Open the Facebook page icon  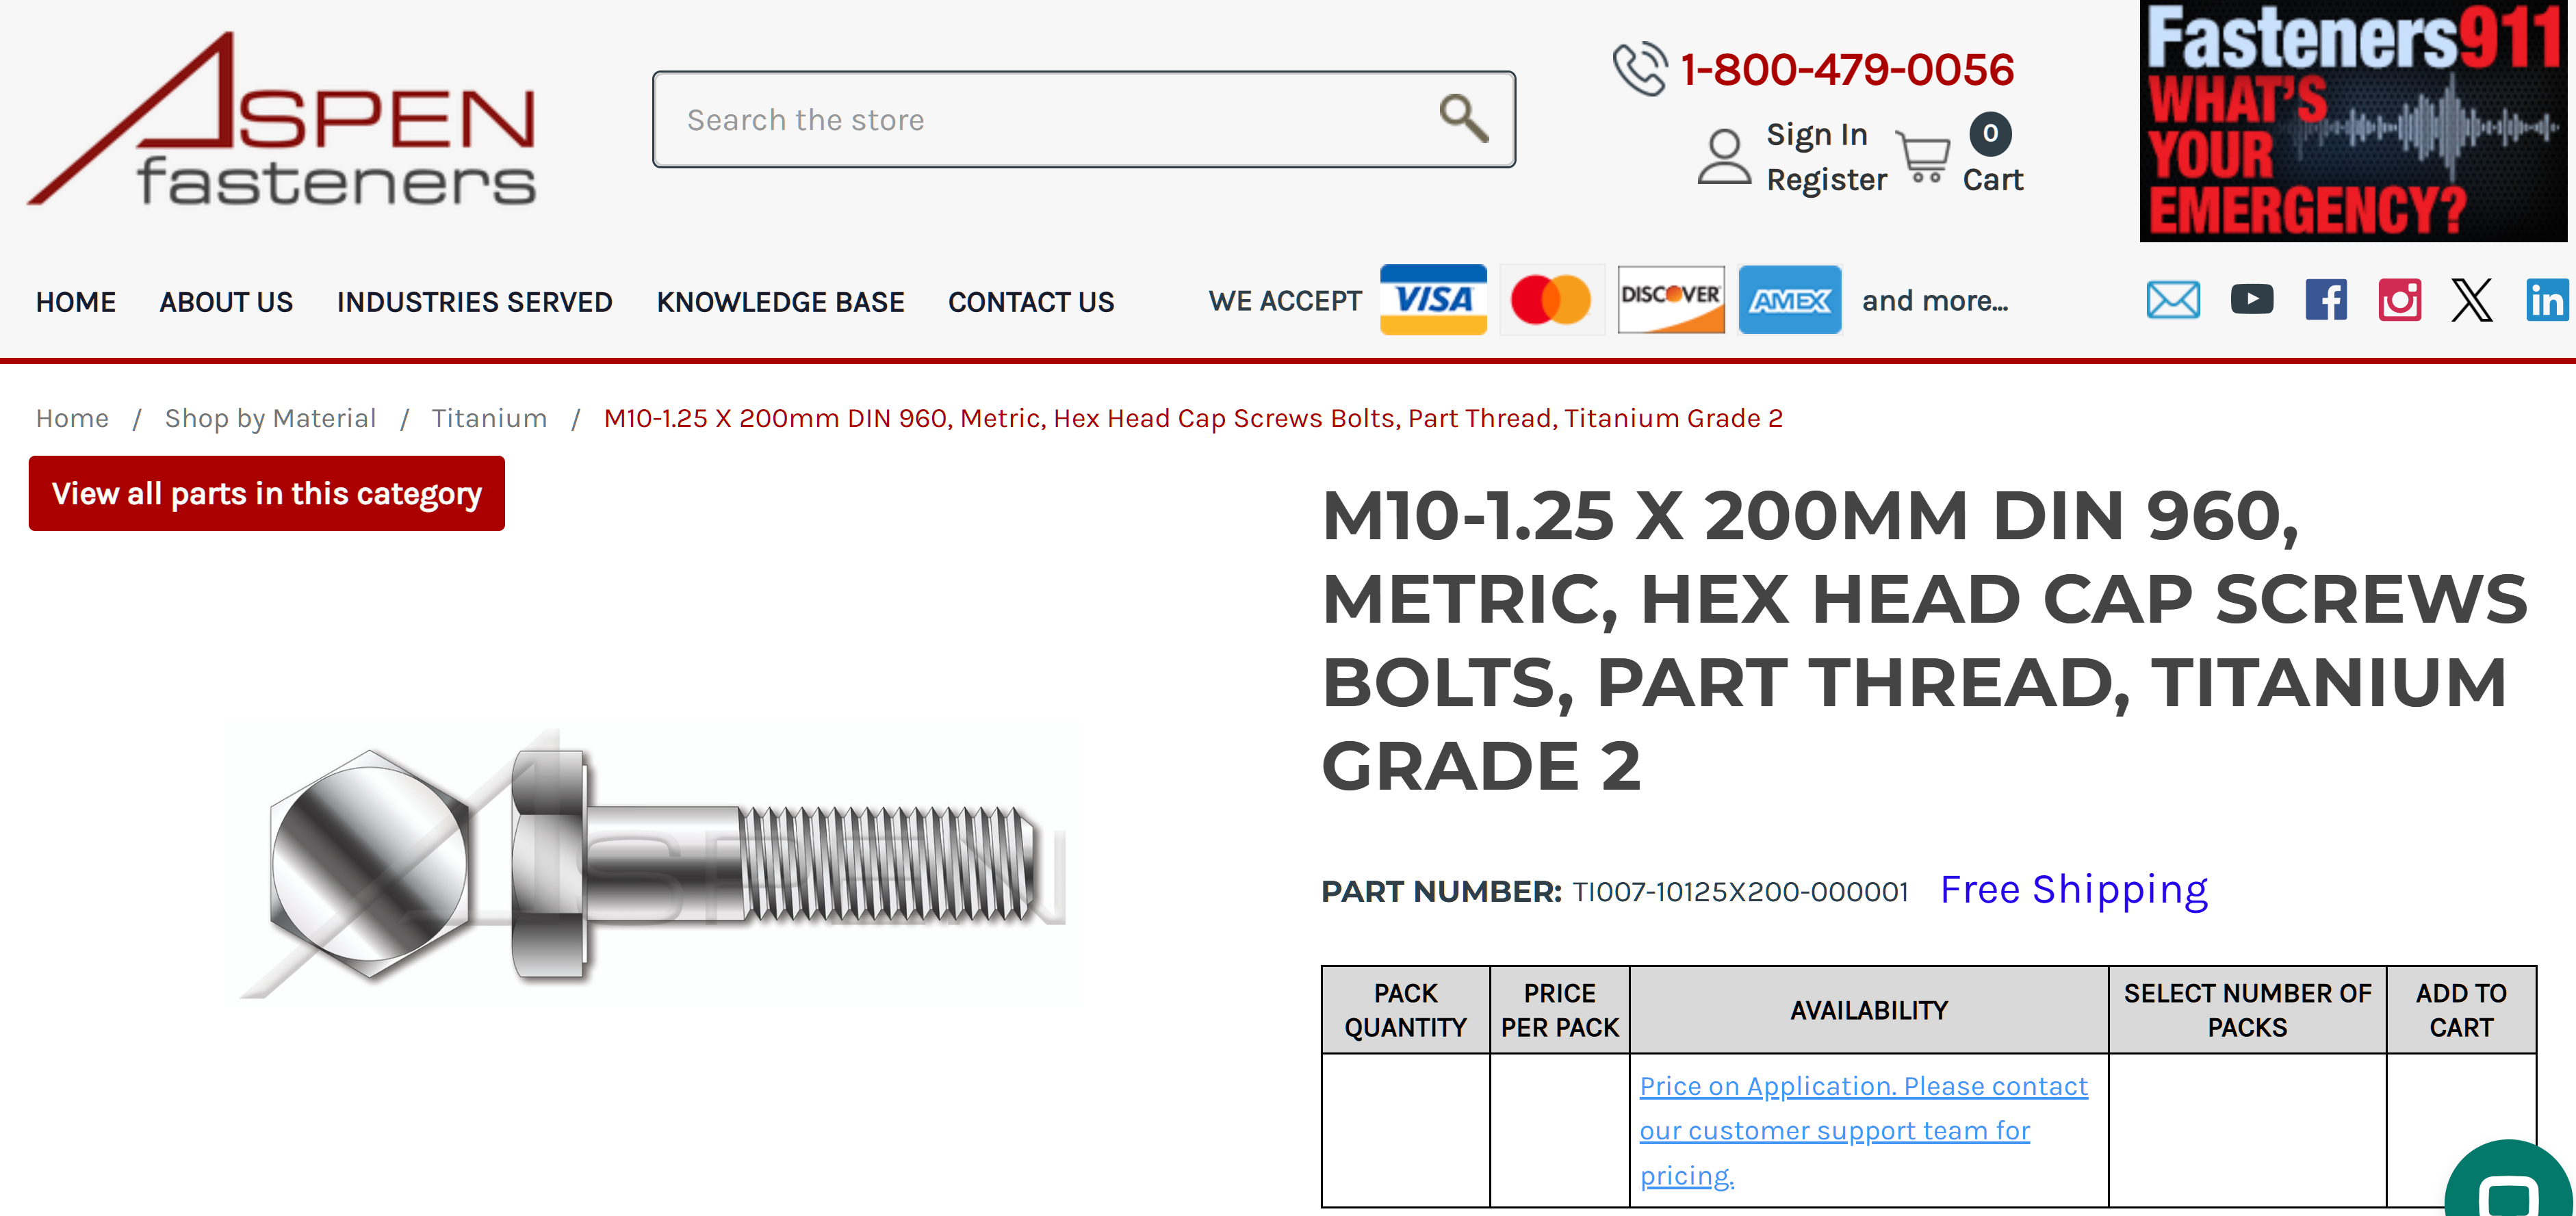coord(2326,300)
